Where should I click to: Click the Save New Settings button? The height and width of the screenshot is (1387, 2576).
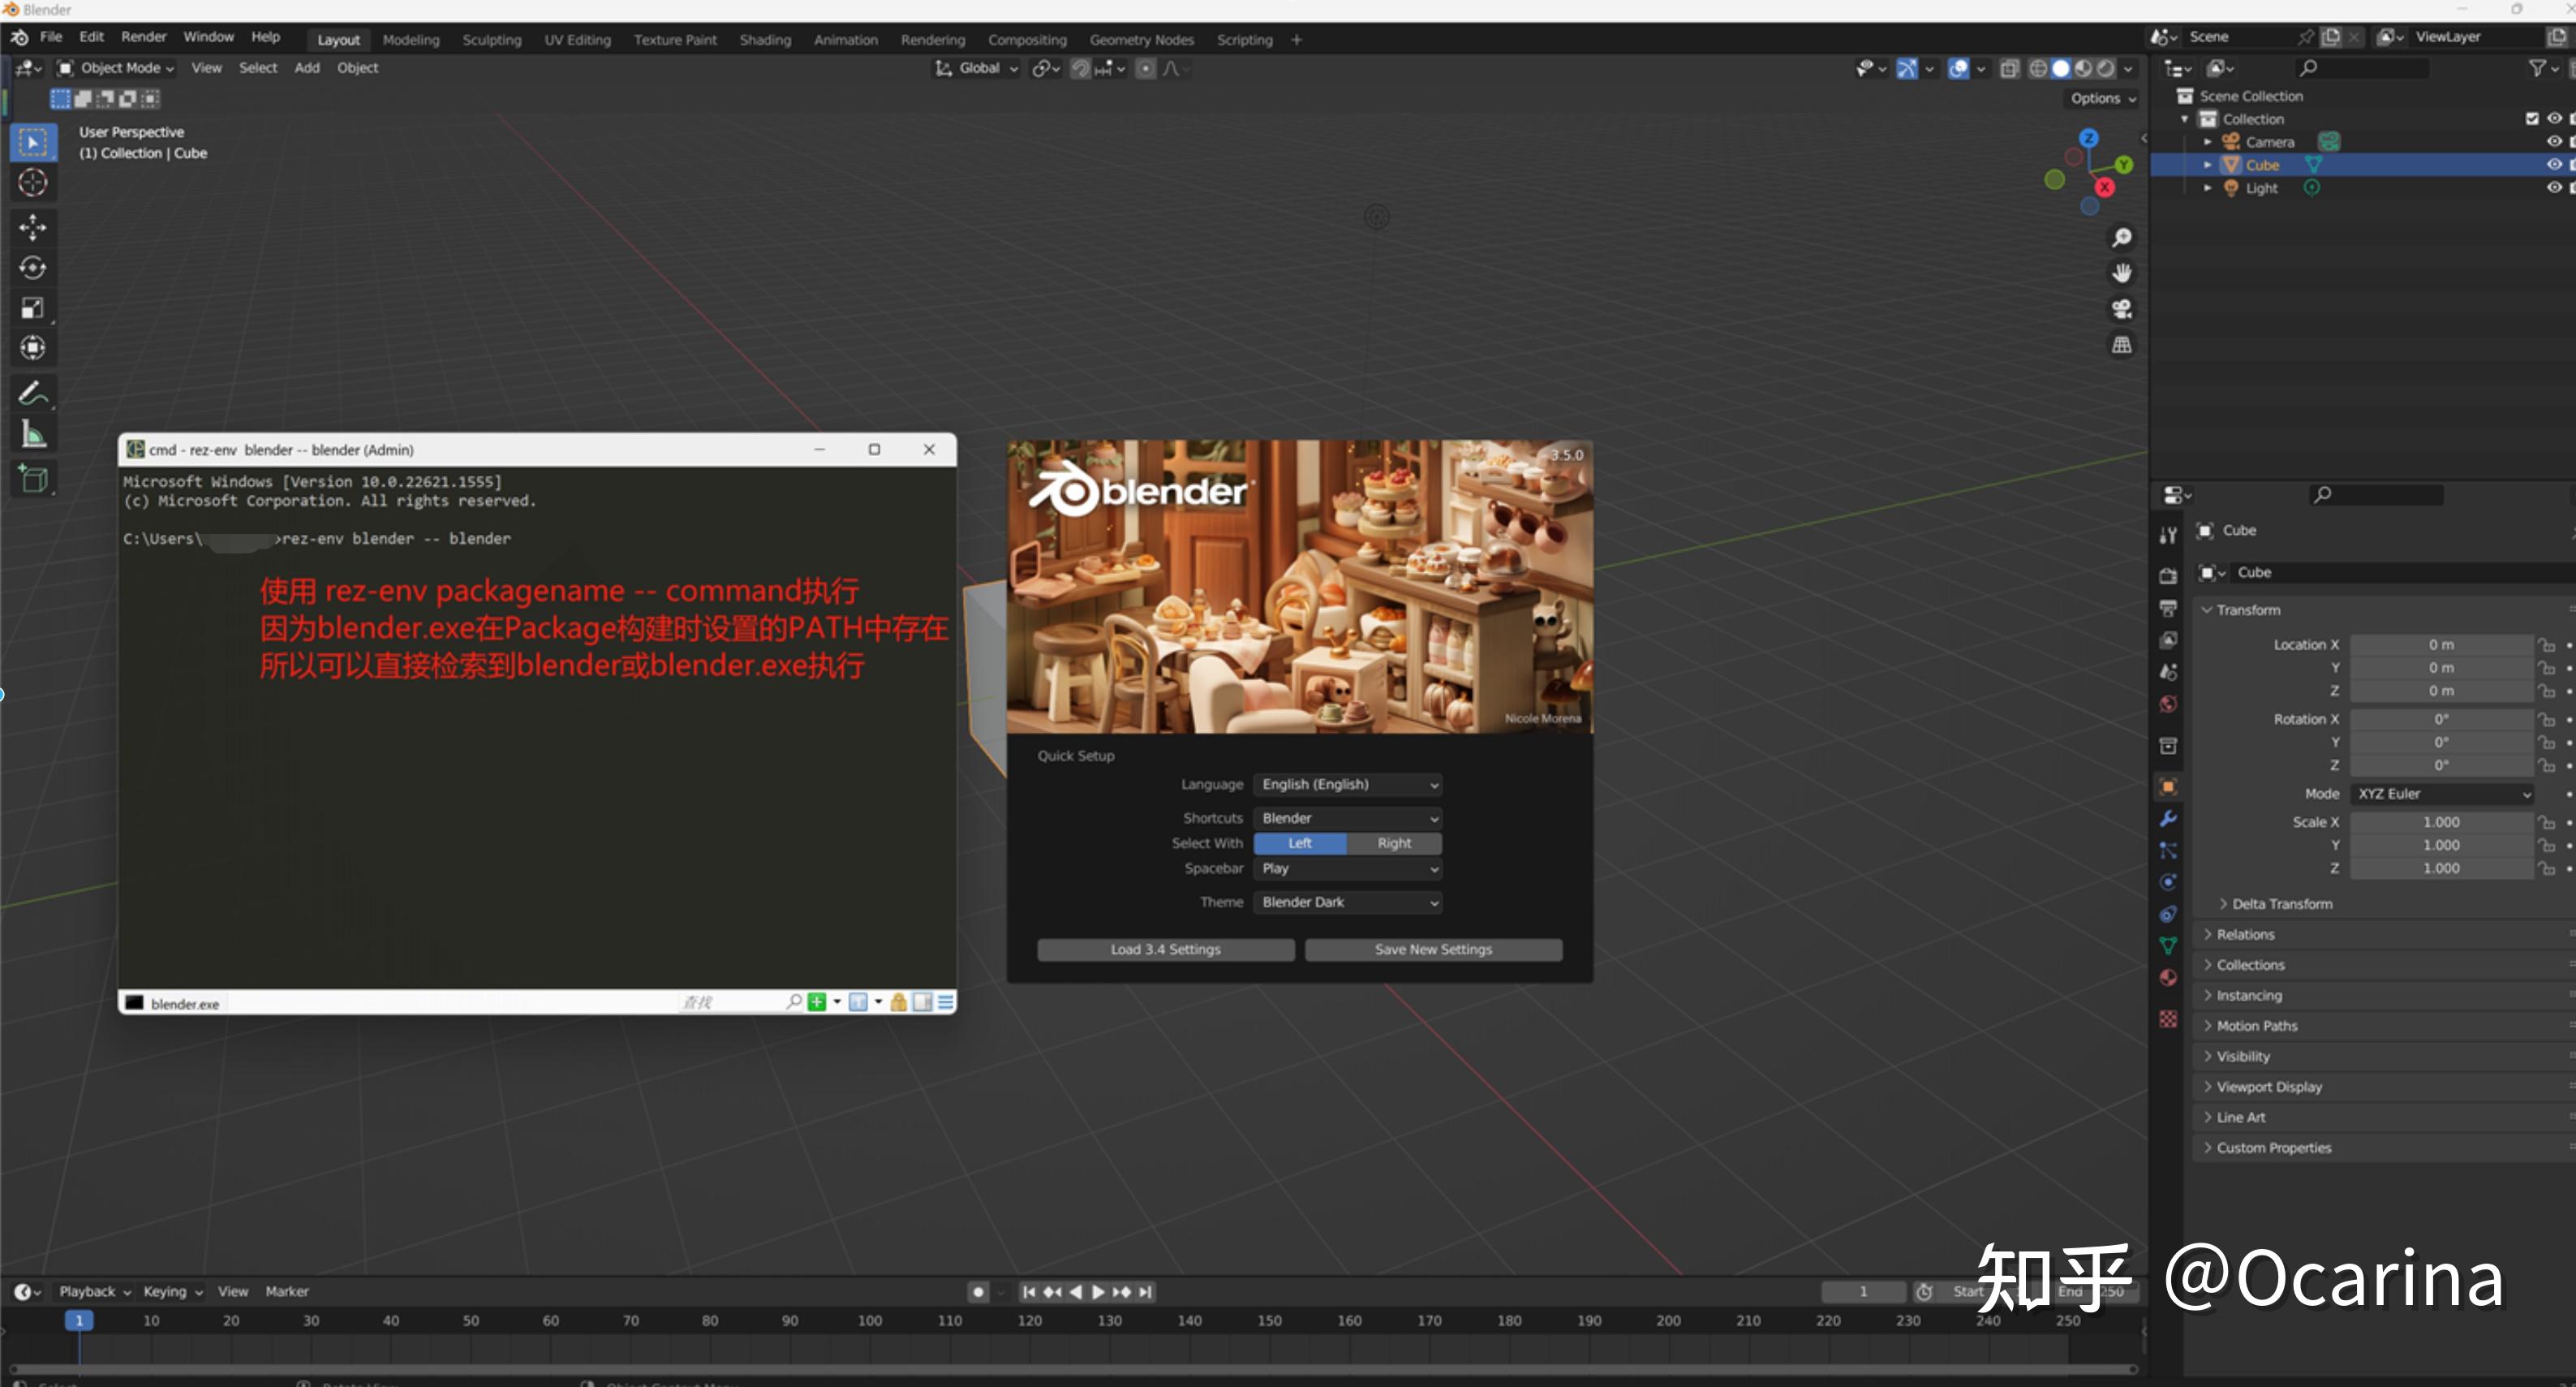tap(1432, 949)
